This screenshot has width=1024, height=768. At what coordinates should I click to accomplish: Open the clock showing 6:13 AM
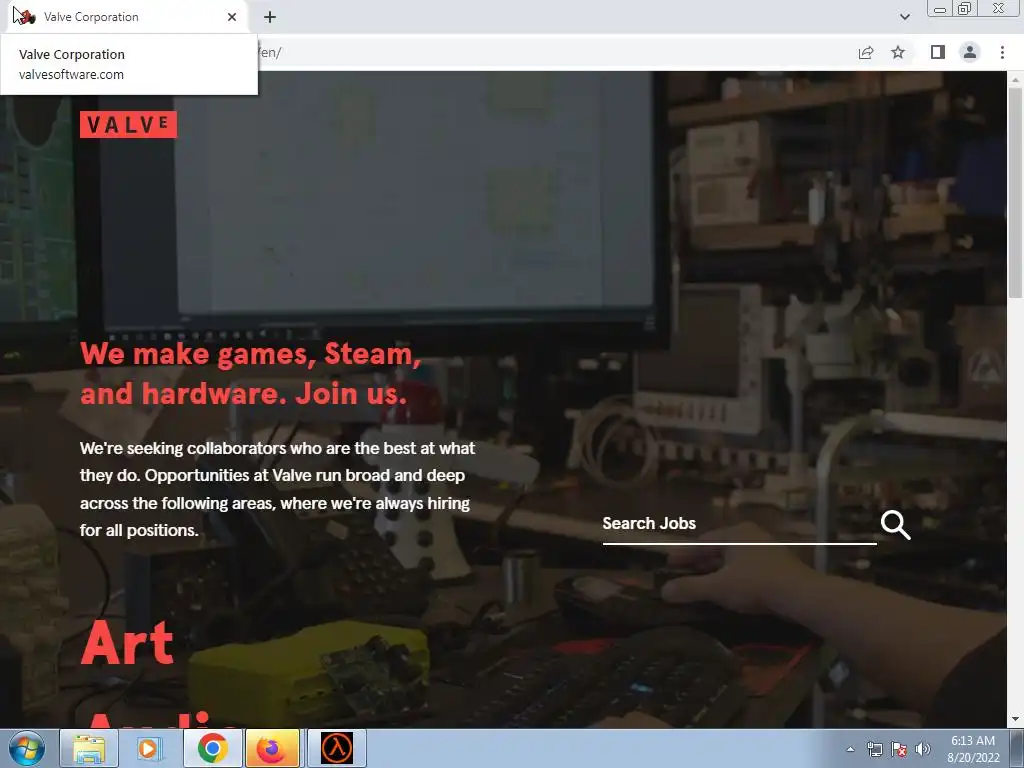click(973, 749)
